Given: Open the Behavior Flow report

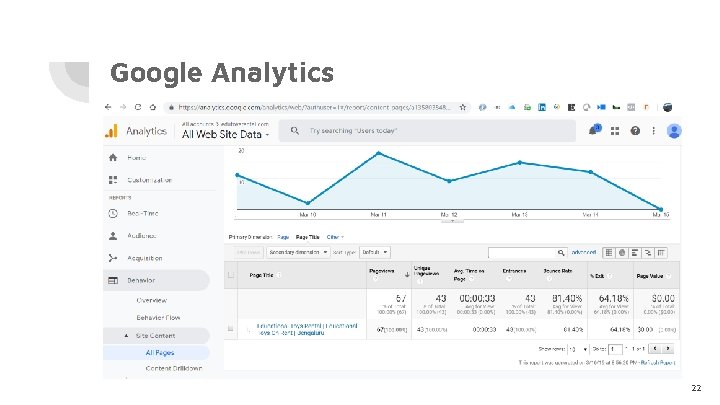Looking at the screenshot, I should coord(158,318).
